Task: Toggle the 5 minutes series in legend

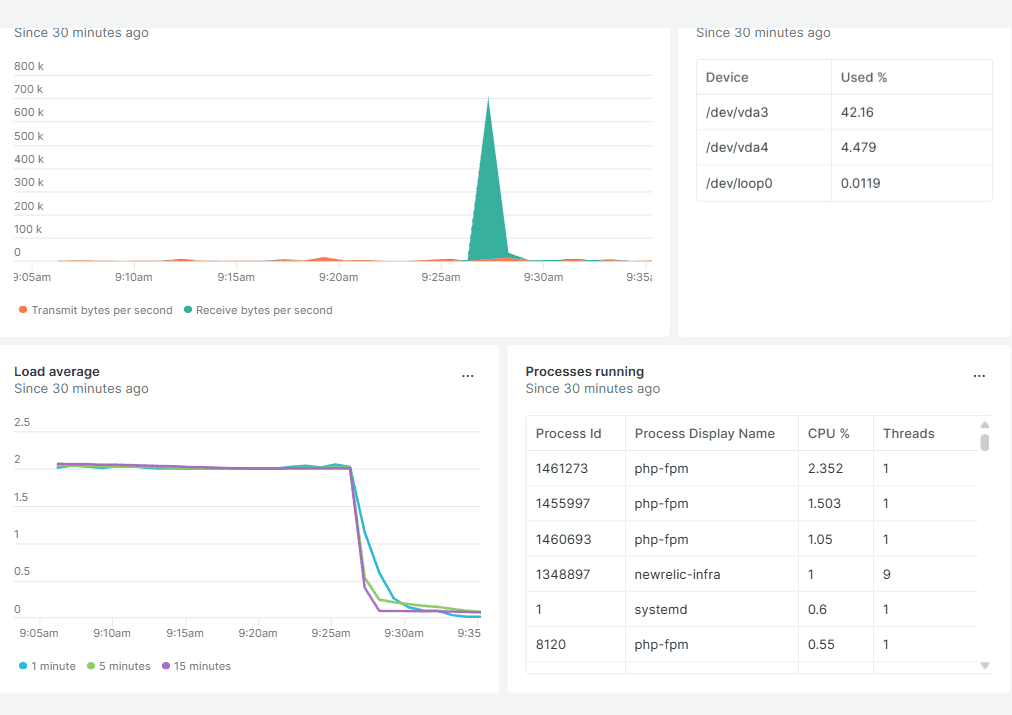Action: click(x=120, y=666)
